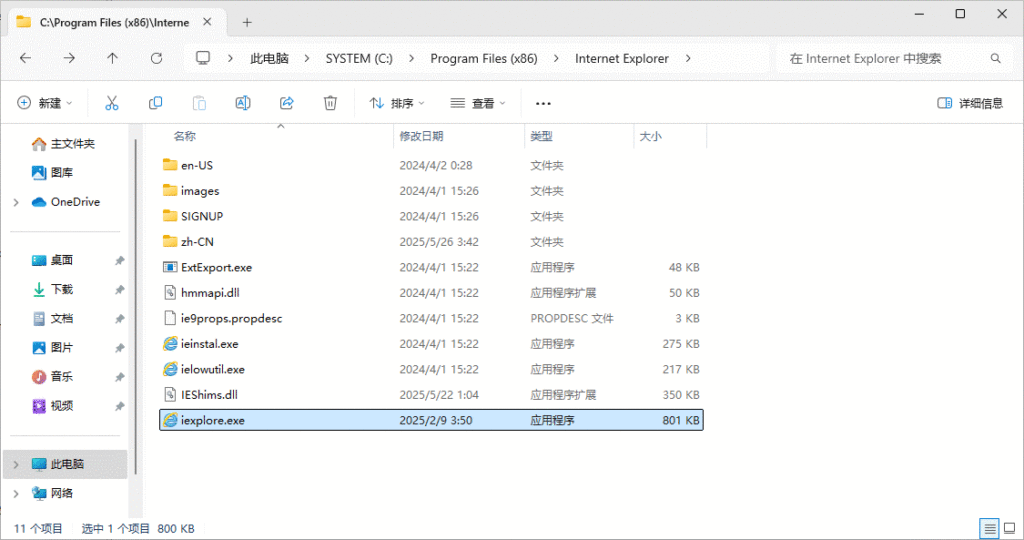
Task: Switch to details list view icon
Action: (x=990, y=528)
